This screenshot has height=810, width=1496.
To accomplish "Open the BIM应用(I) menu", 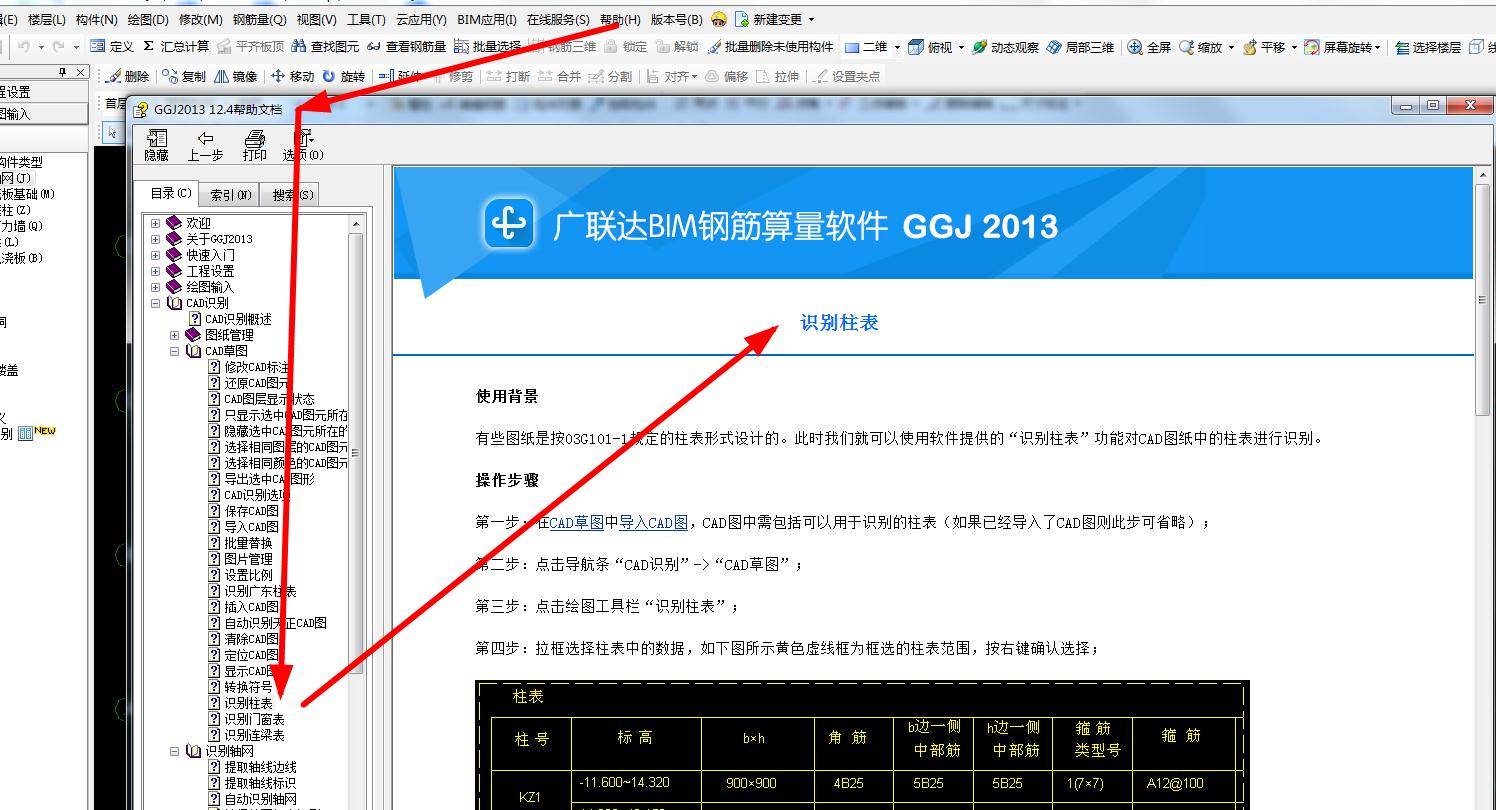I will click(486, 19).
